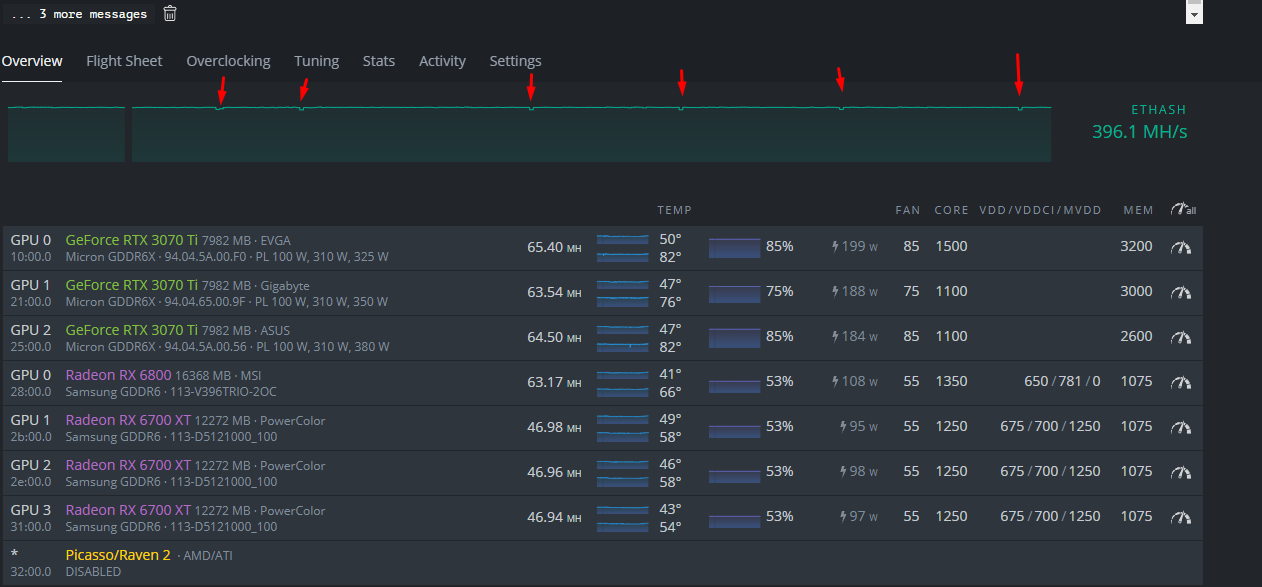Click the 85% fan speed bar for the EVGA card
Image resolution: width=1262 pixels, height=587 pixels.
click(x=735, y=247)
